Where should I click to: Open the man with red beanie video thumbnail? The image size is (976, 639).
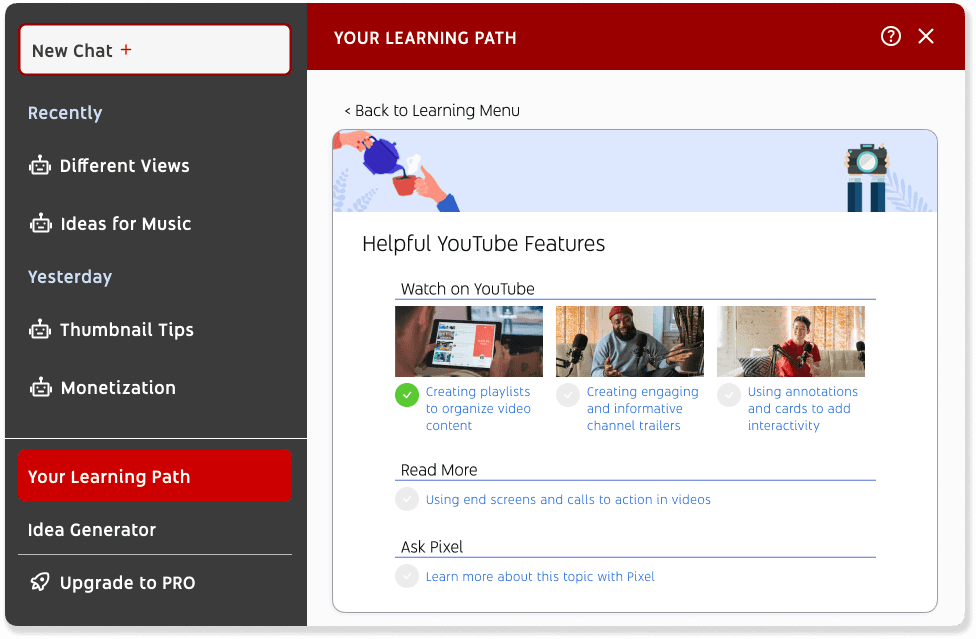[x=630, y=341]
